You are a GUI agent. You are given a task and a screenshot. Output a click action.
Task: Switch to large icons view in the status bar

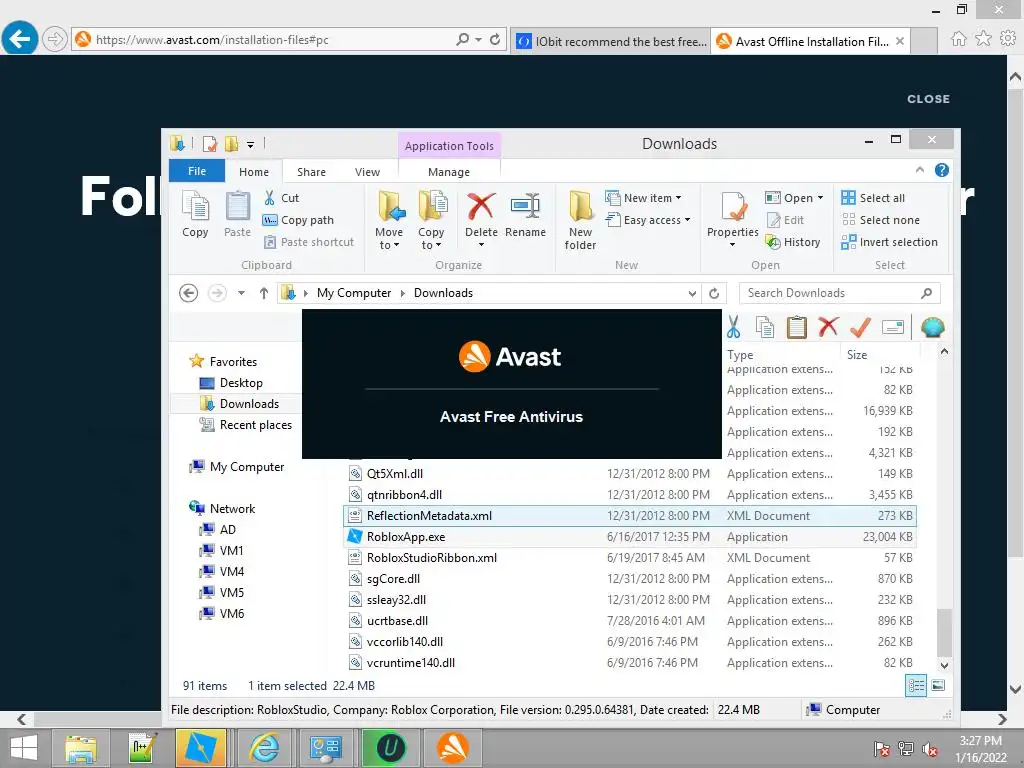[x=938, y=686]
